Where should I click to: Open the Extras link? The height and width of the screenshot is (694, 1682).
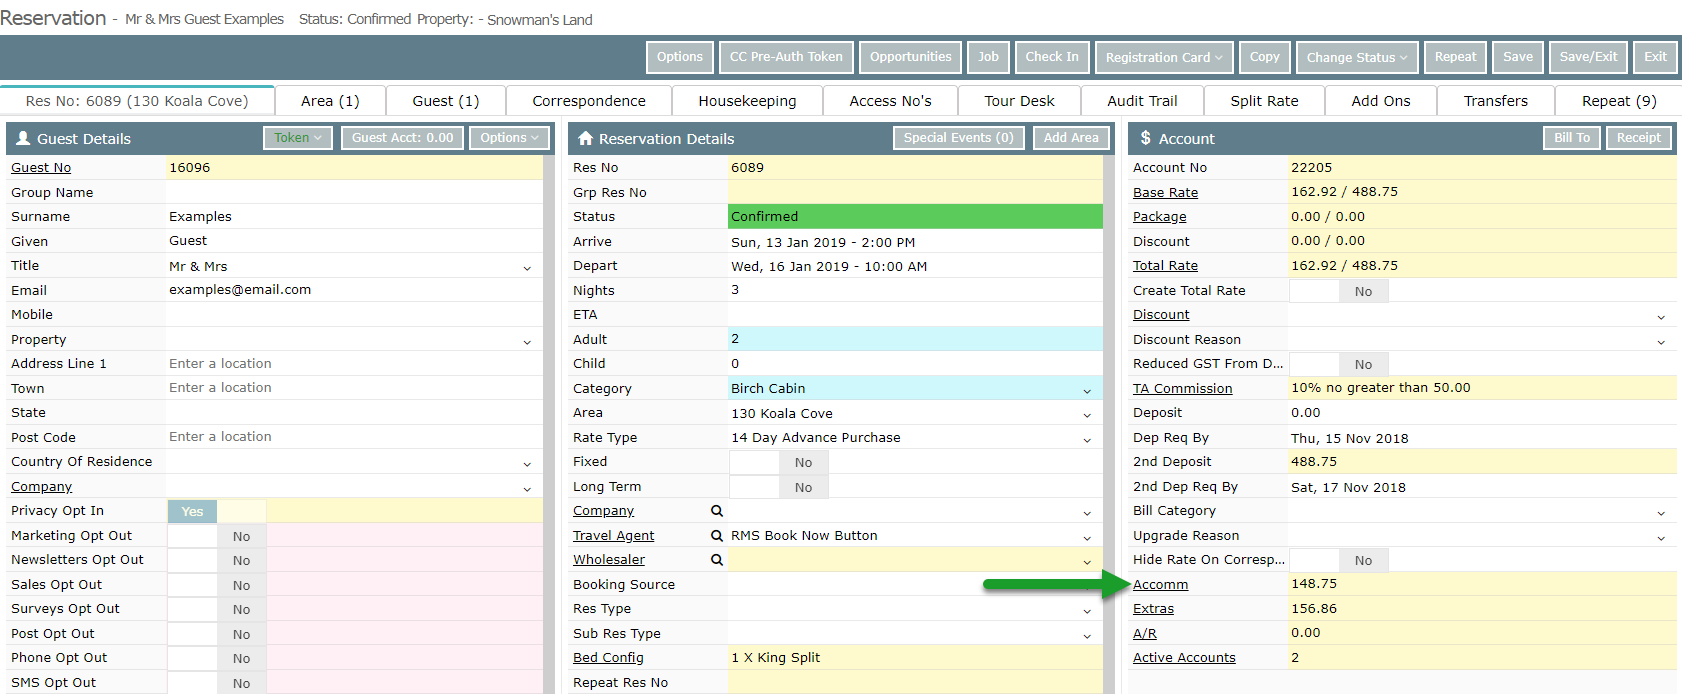click(x=1153, y=609)
